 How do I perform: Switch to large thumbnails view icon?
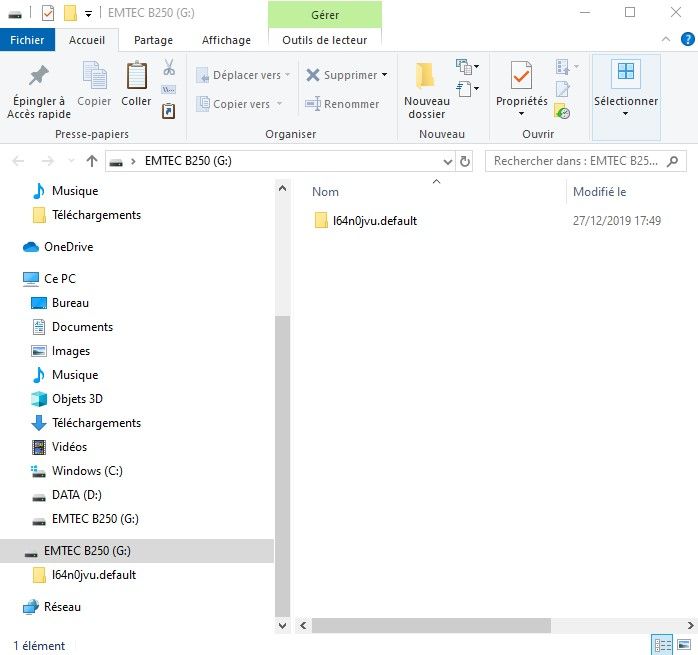(x=684, y=645)
